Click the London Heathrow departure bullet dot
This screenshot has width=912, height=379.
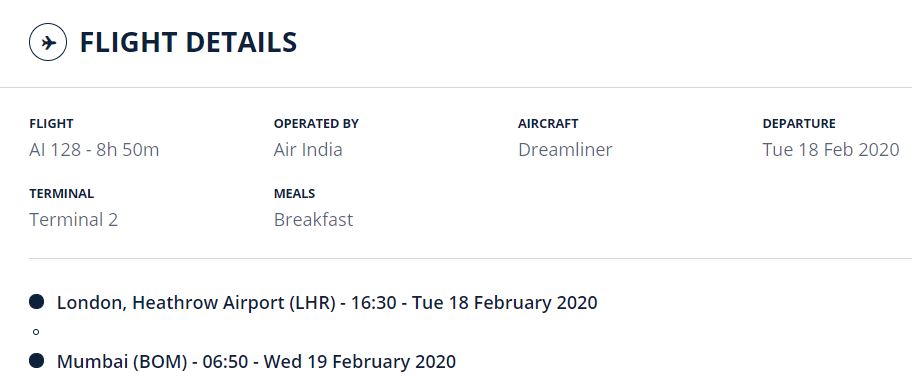click(36, 302)
